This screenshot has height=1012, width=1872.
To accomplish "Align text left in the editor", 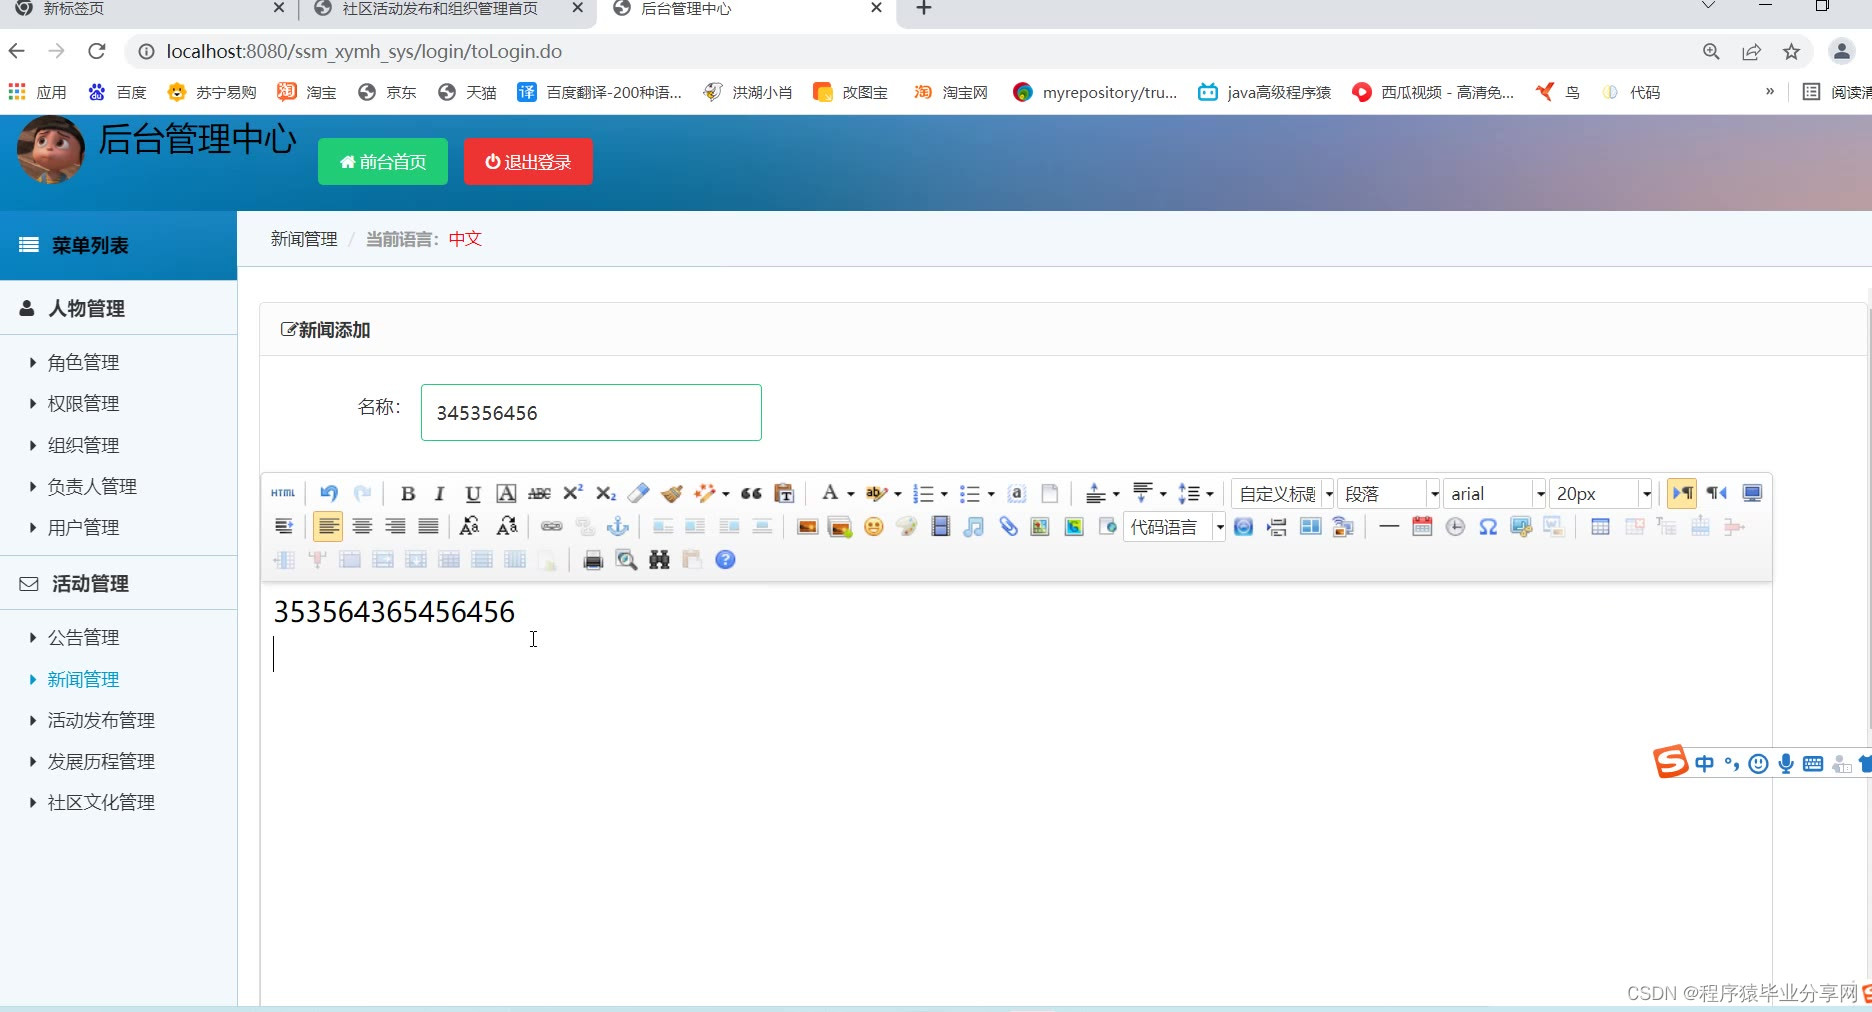I will click(328, 526).
